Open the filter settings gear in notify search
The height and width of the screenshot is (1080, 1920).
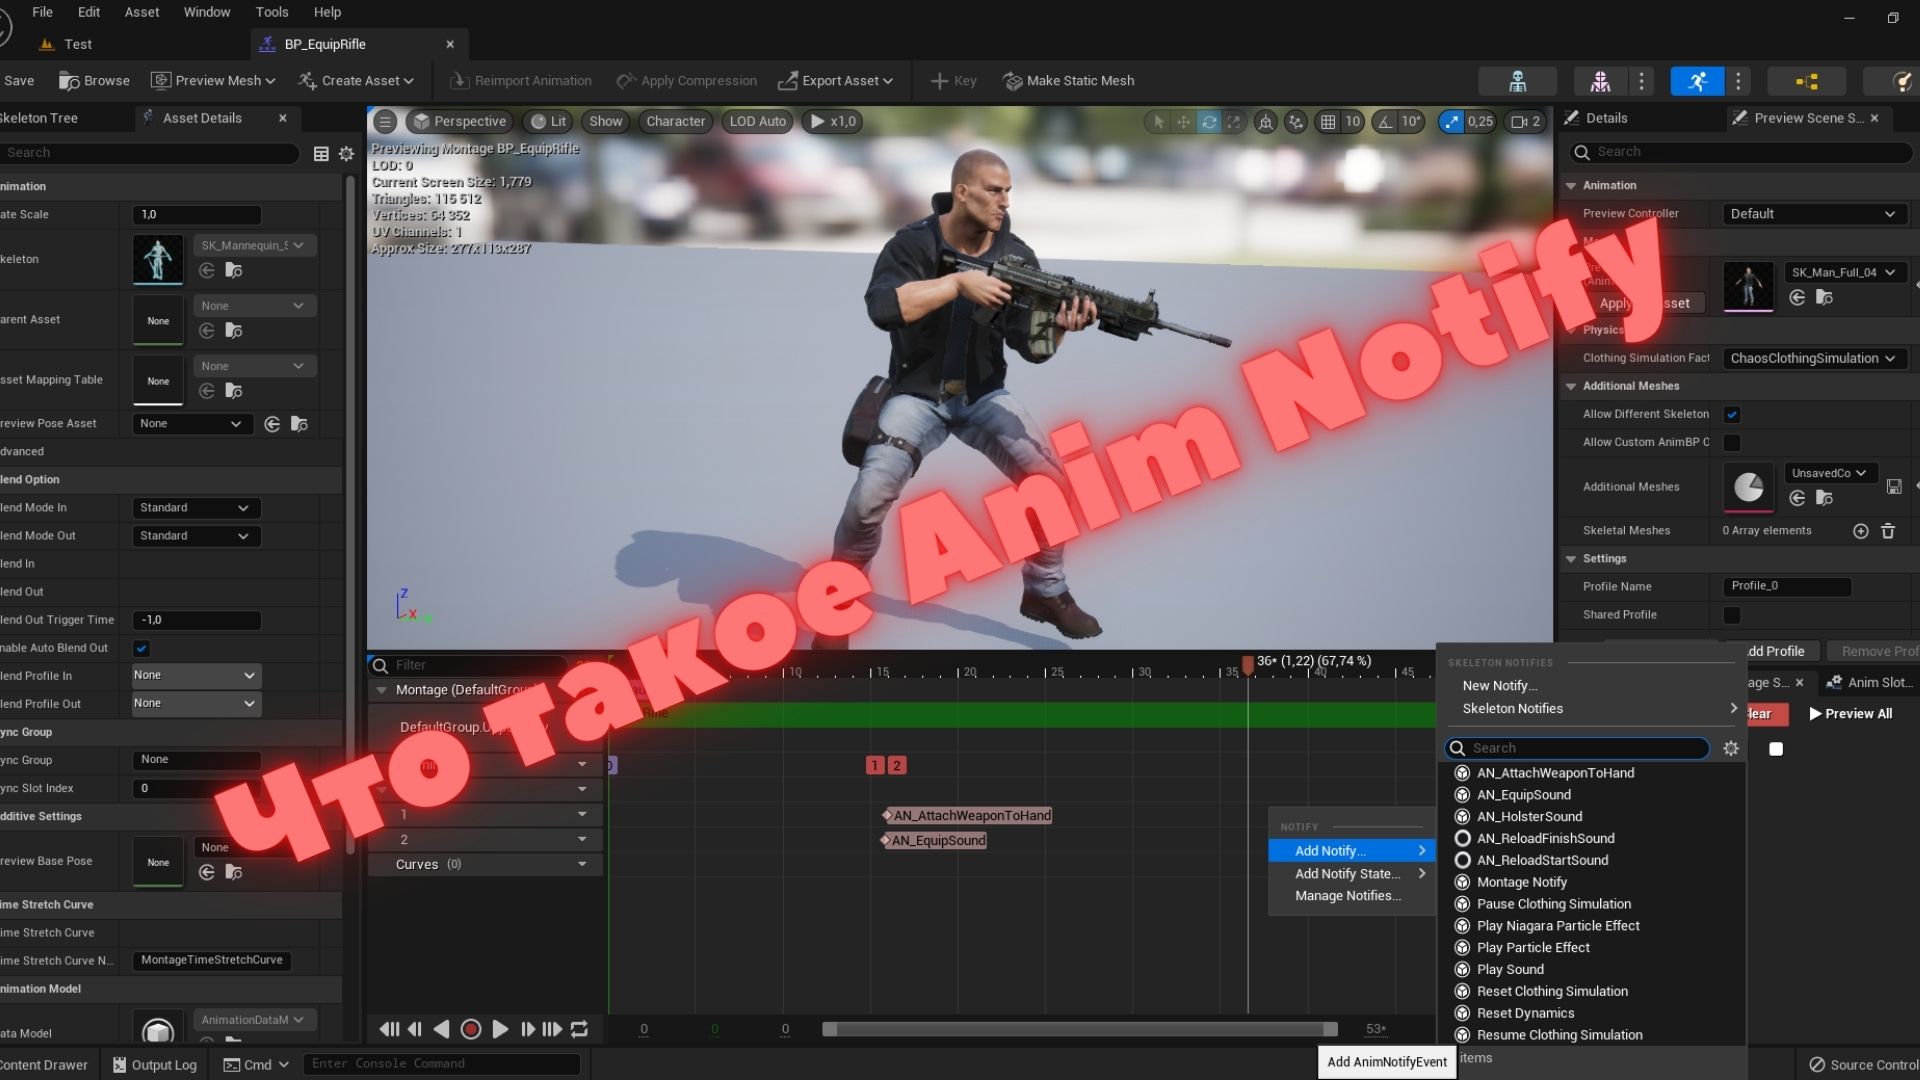point(1731,748)
